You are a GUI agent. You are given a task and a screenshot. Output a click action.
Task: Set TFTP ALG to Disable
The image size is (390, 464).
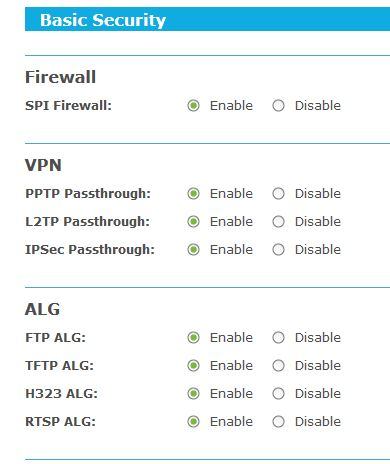(278, 366)
